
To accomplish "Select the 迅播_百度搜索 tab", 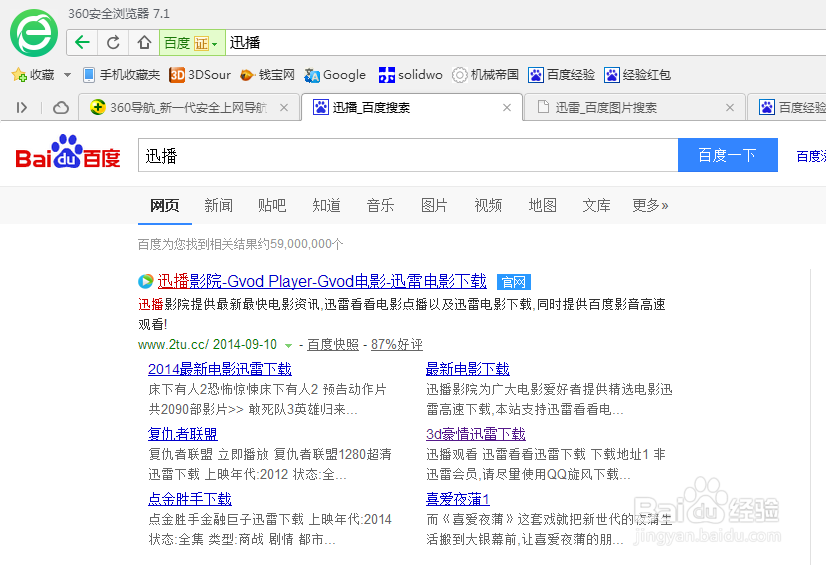I will (x=411, y=108).
